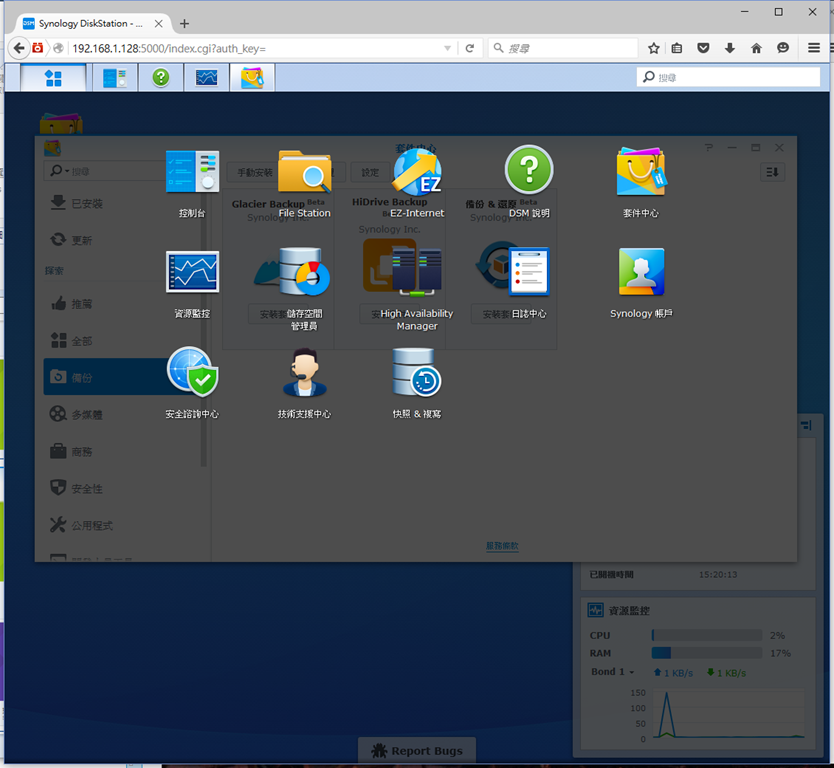
Task: Click the widget panel icon above the system widgets
Action: (x=806, y=425)
